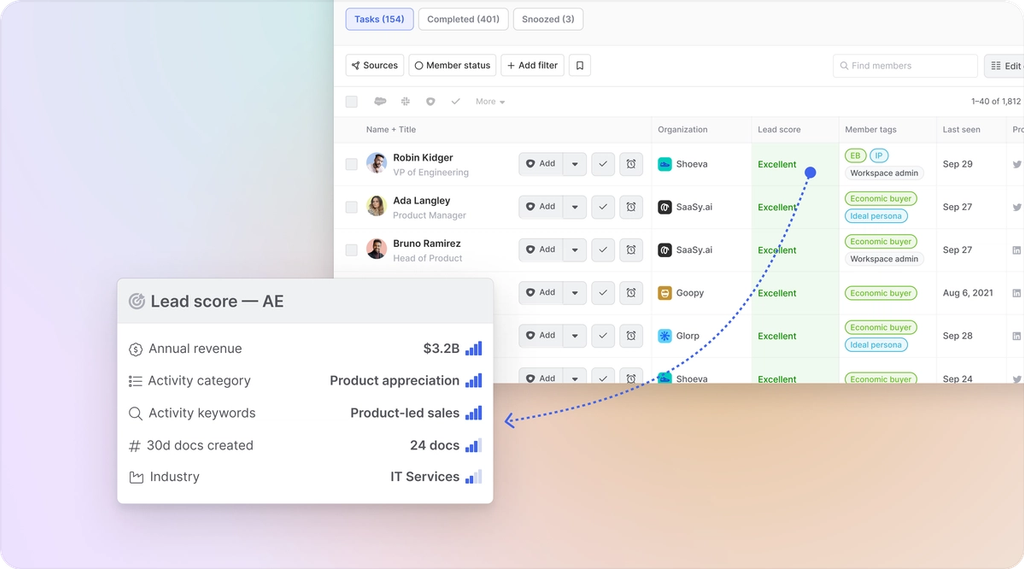Open the Member status filter

coord(453,65)
